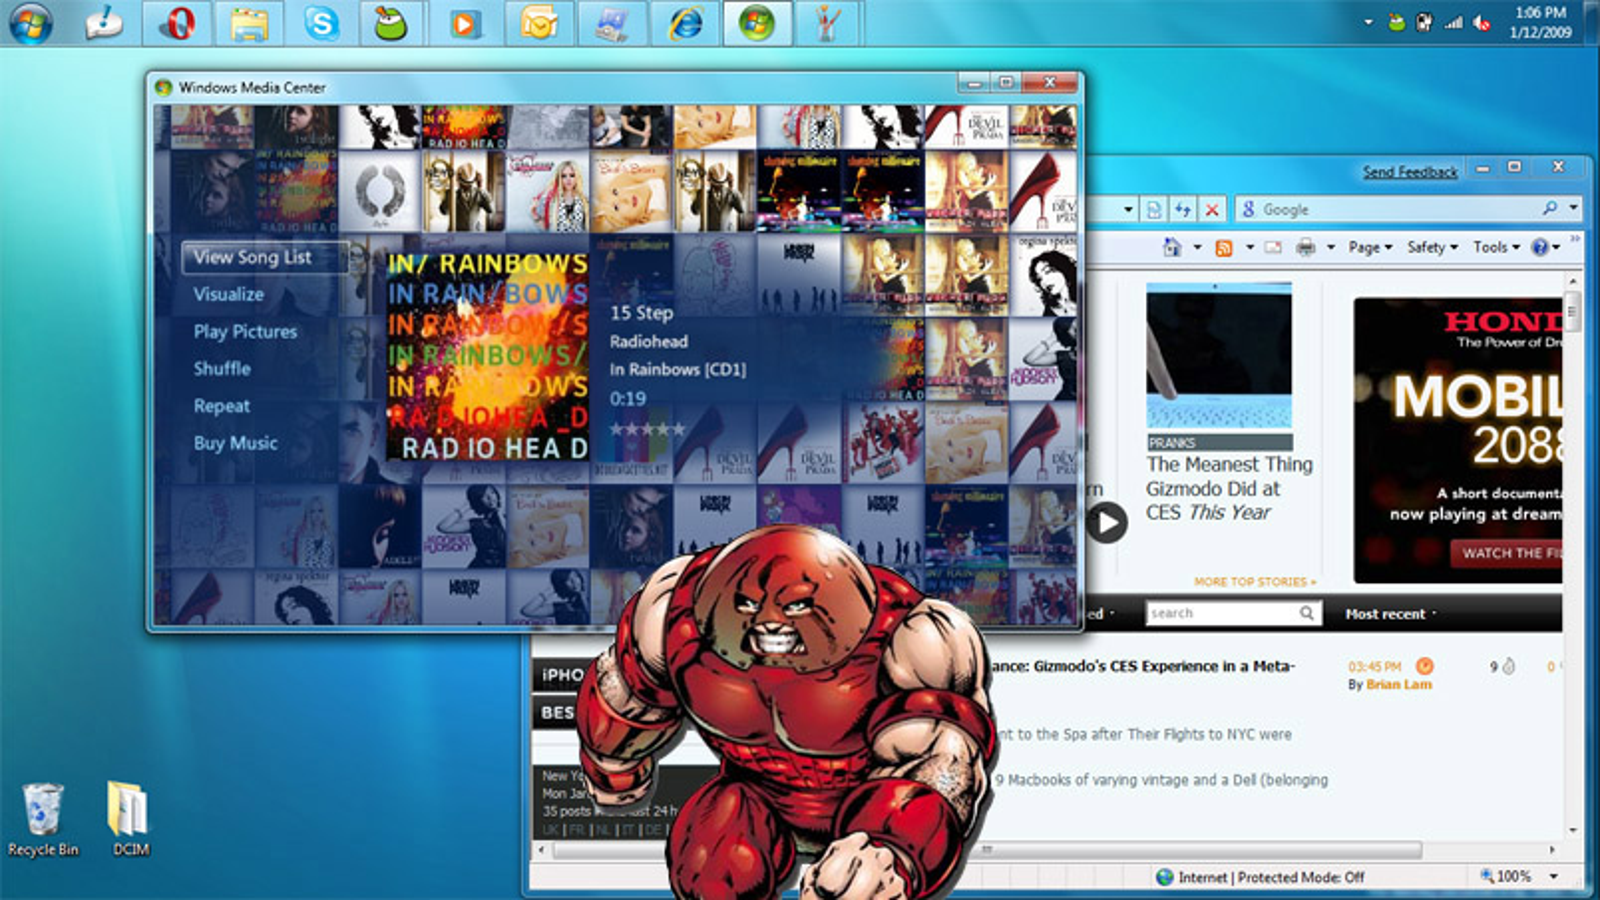The height and width of the screenshot is (900, 1600).
Task: Open Skype from the taskbar
Action: [321, 22]
